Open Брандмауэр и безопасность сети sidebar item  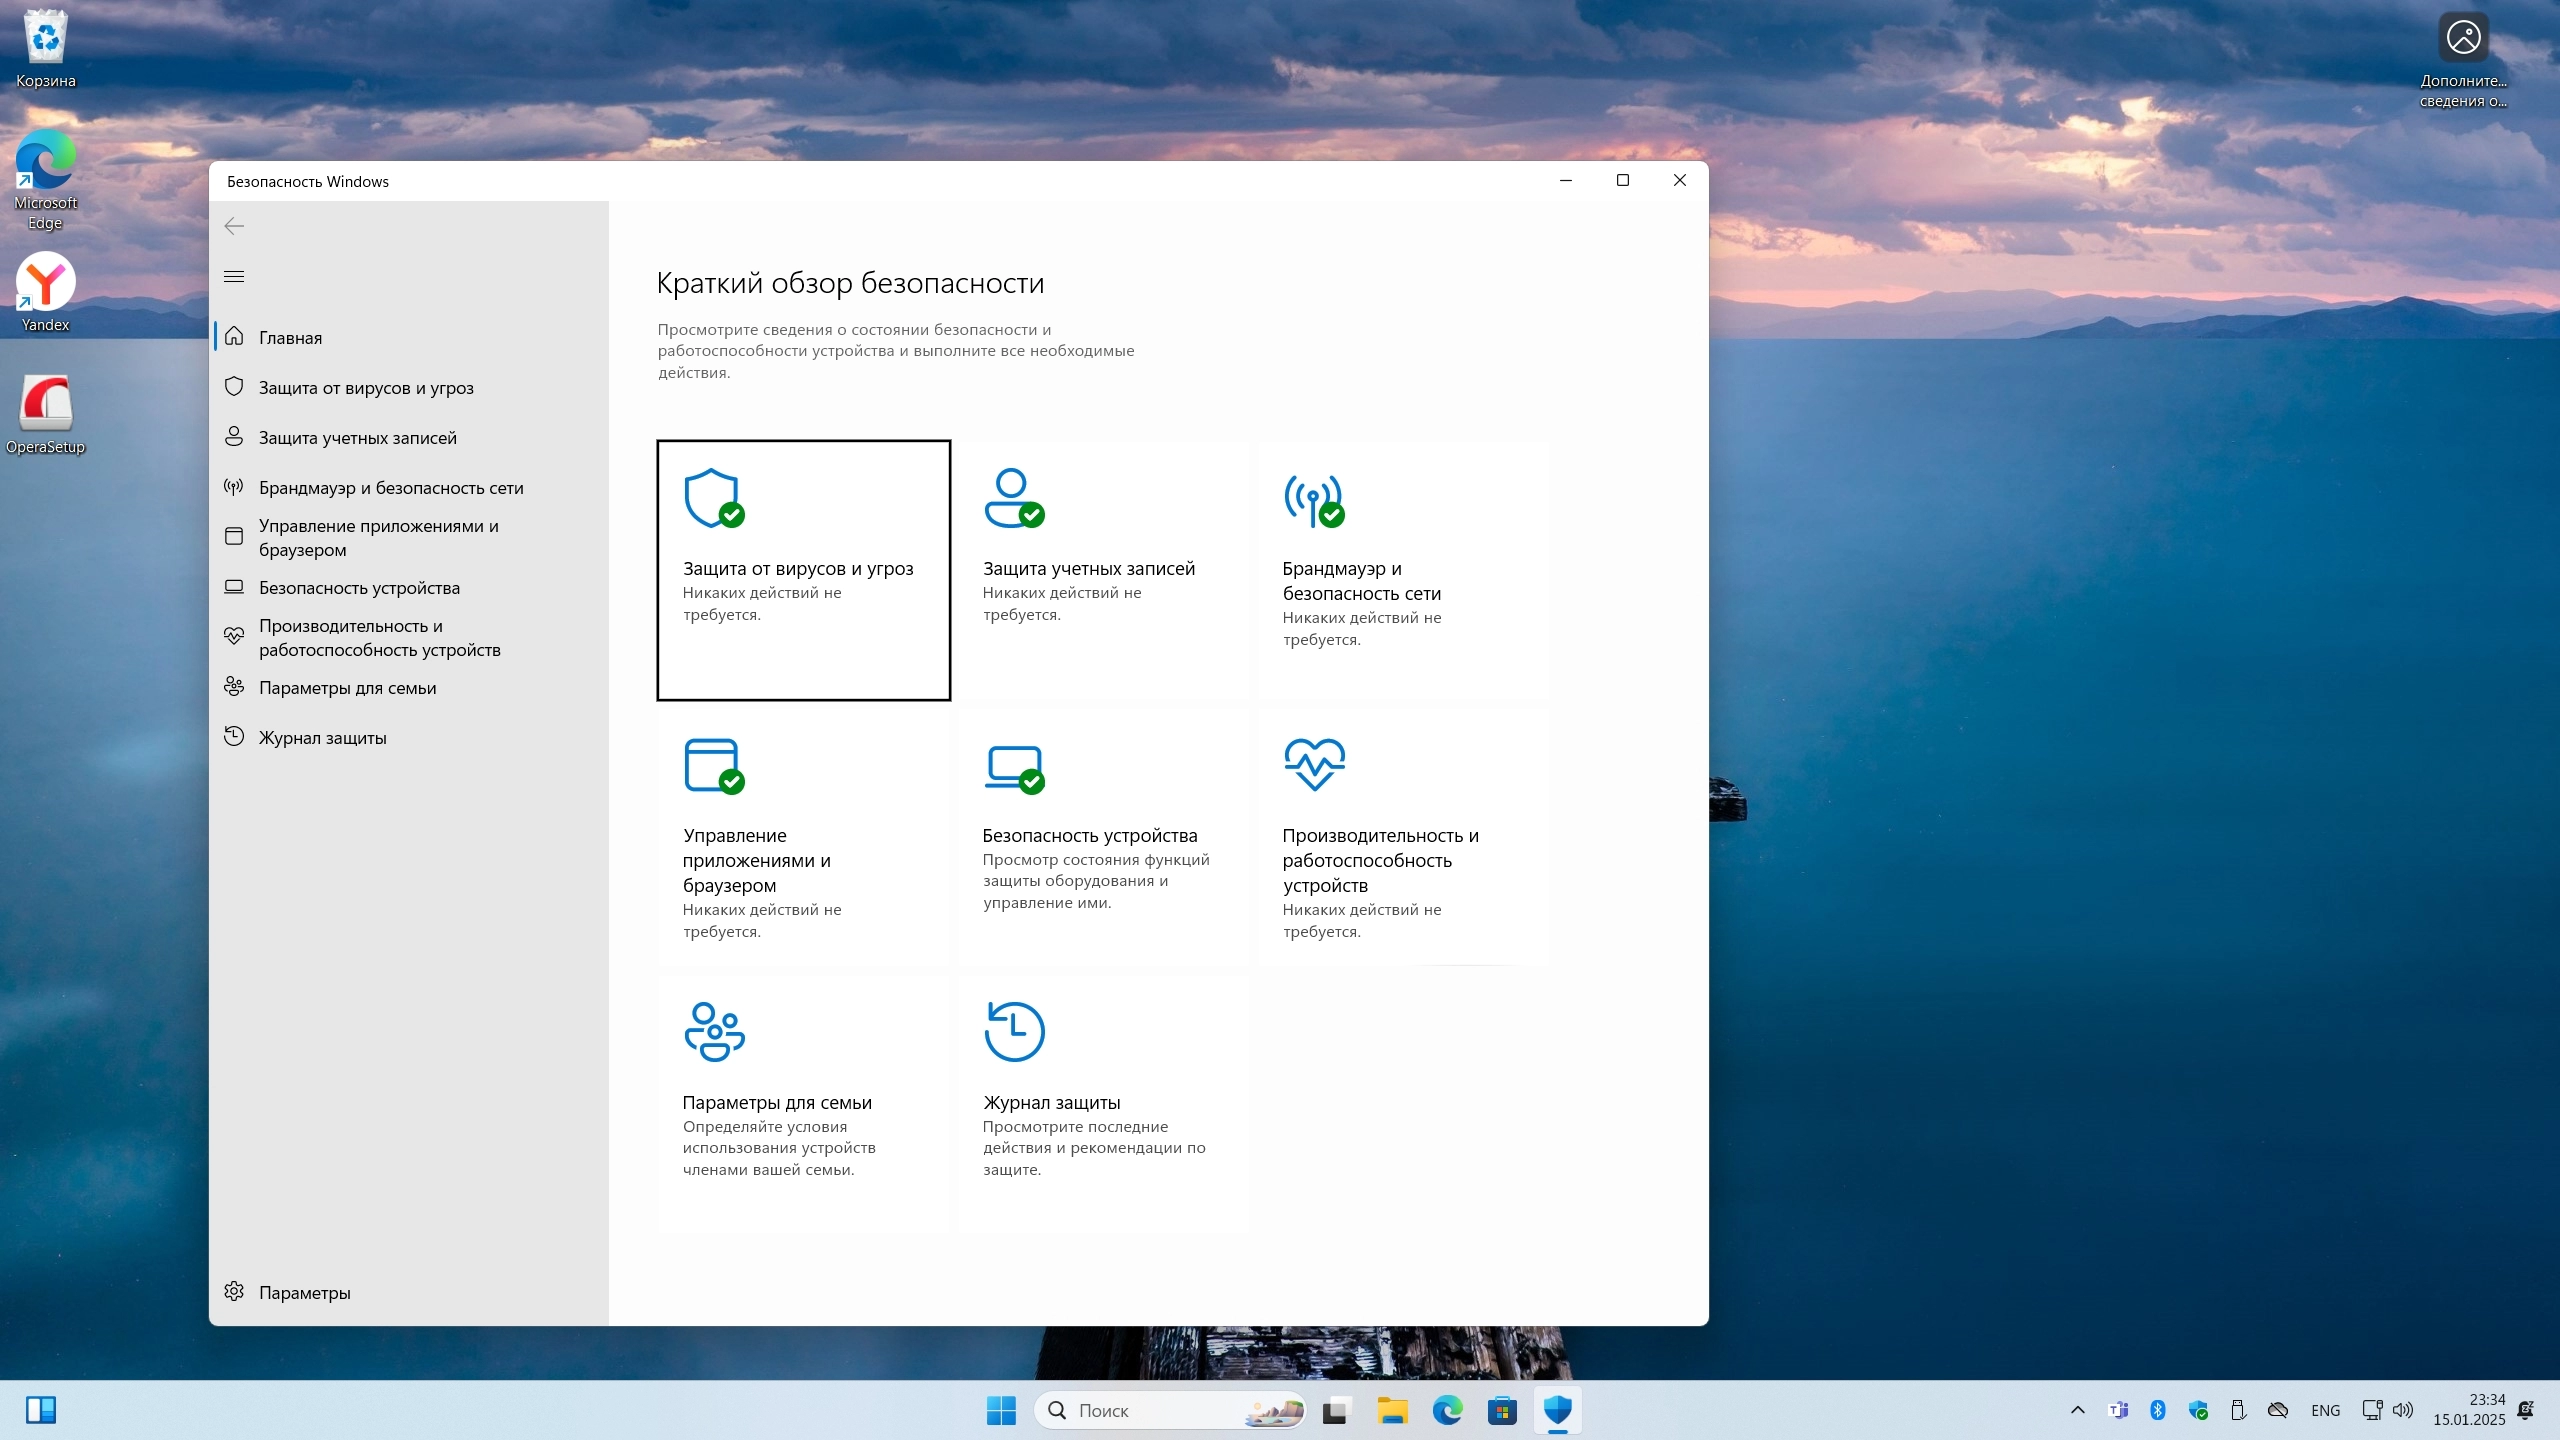(390, 488)
